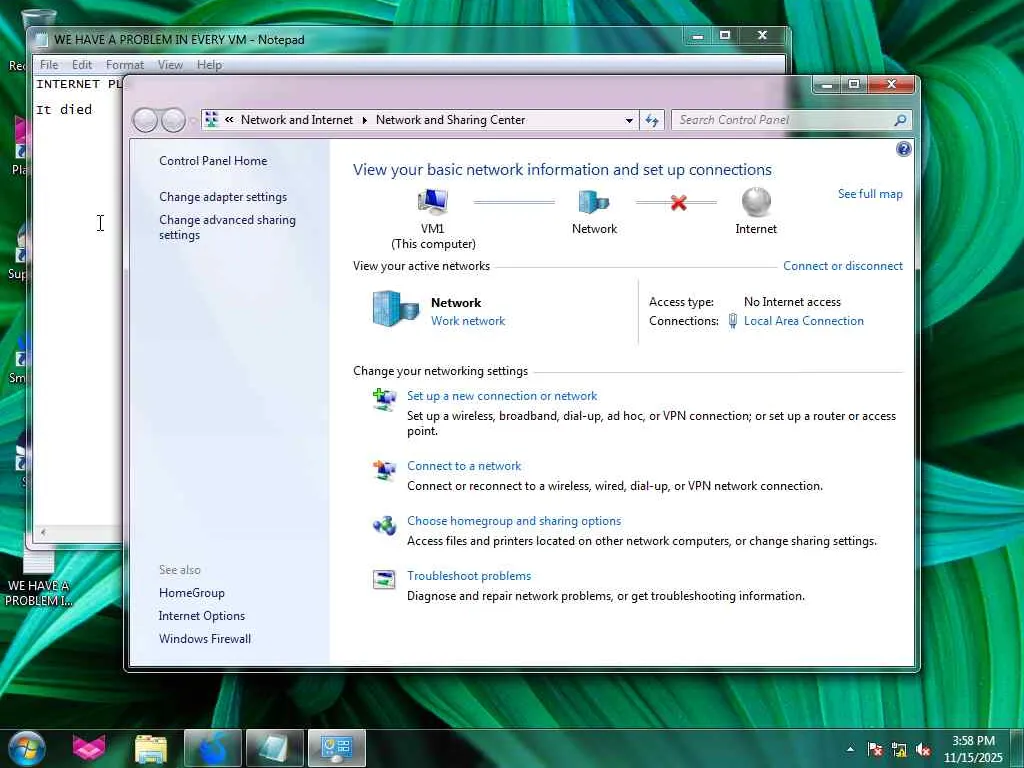
Task: Click the search magnifier icon in Control Panel
Action: (900, 120)
